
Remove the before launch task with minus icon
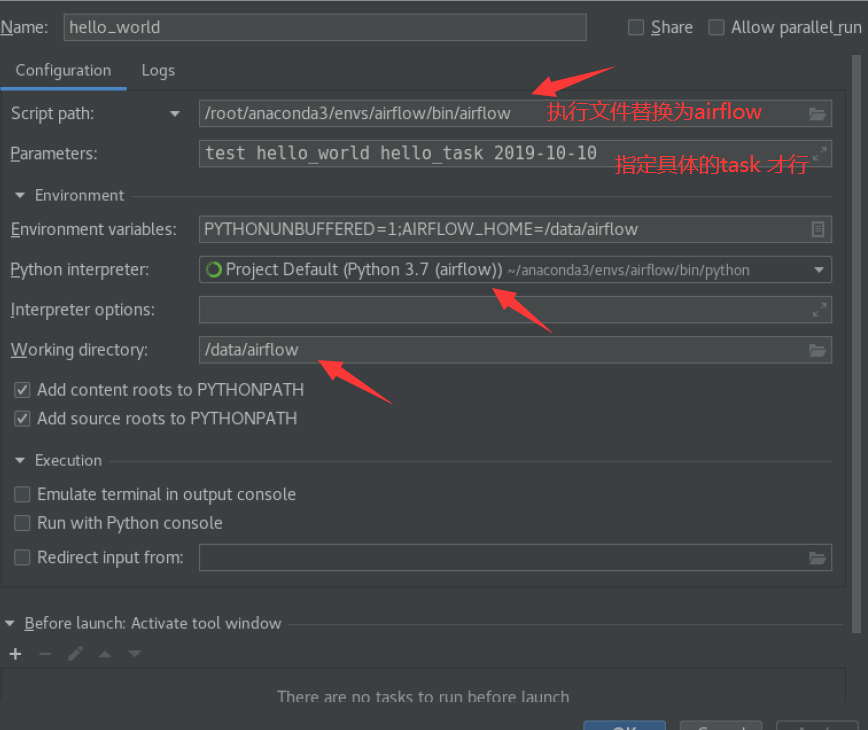coord(45,654)
